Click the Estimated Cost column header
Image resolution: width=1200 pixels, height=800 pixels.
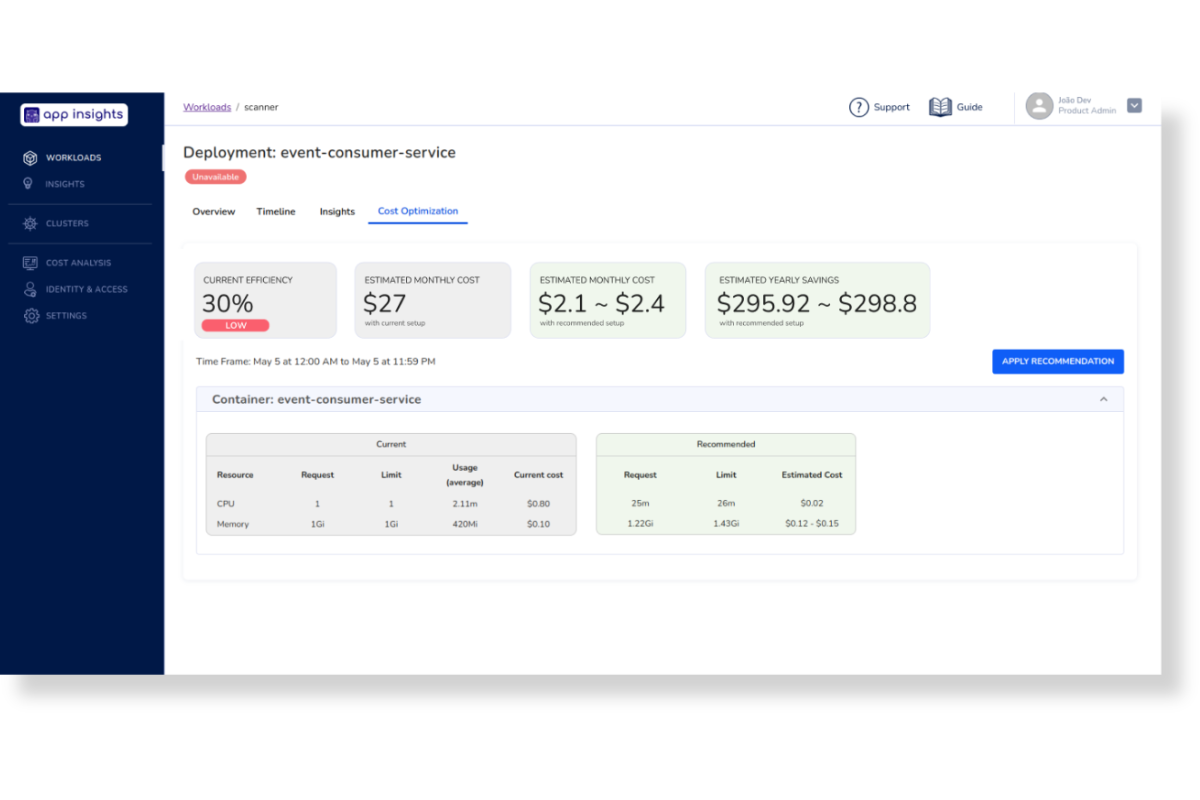tap(812, 475)
